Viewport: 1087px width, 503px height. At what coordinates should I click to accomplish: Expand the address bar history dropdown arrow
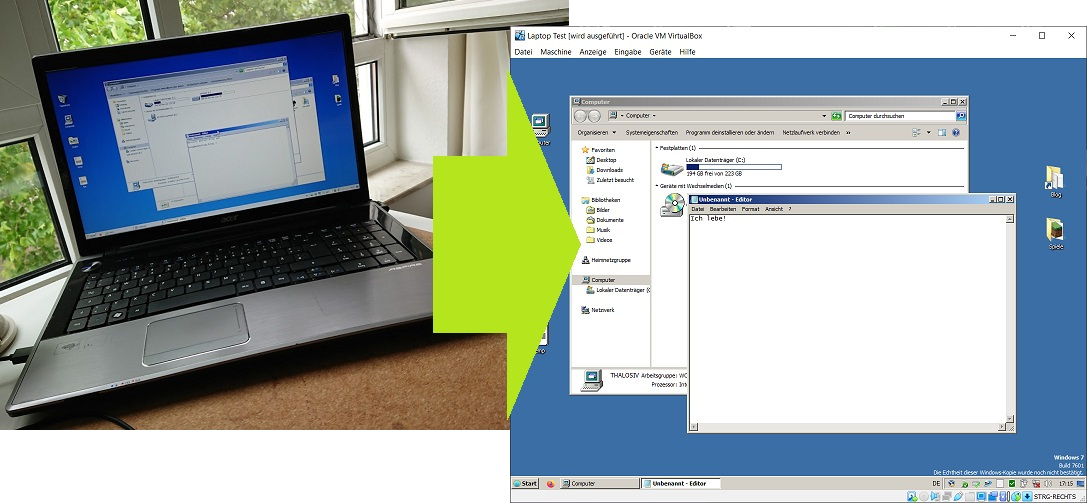tap(823, 116)
